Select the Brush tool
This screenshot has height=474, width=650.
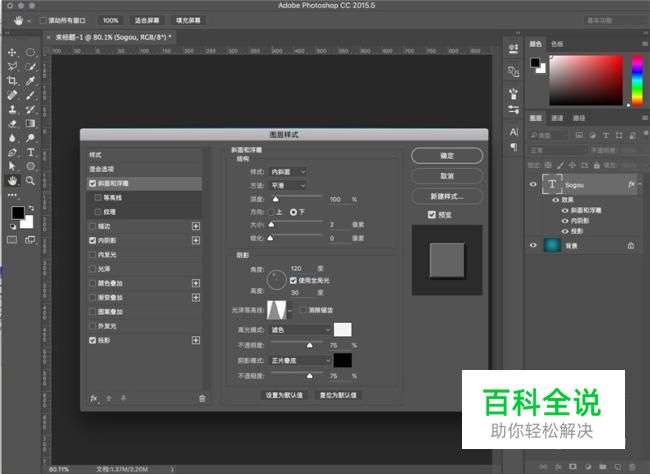[30, 95]
